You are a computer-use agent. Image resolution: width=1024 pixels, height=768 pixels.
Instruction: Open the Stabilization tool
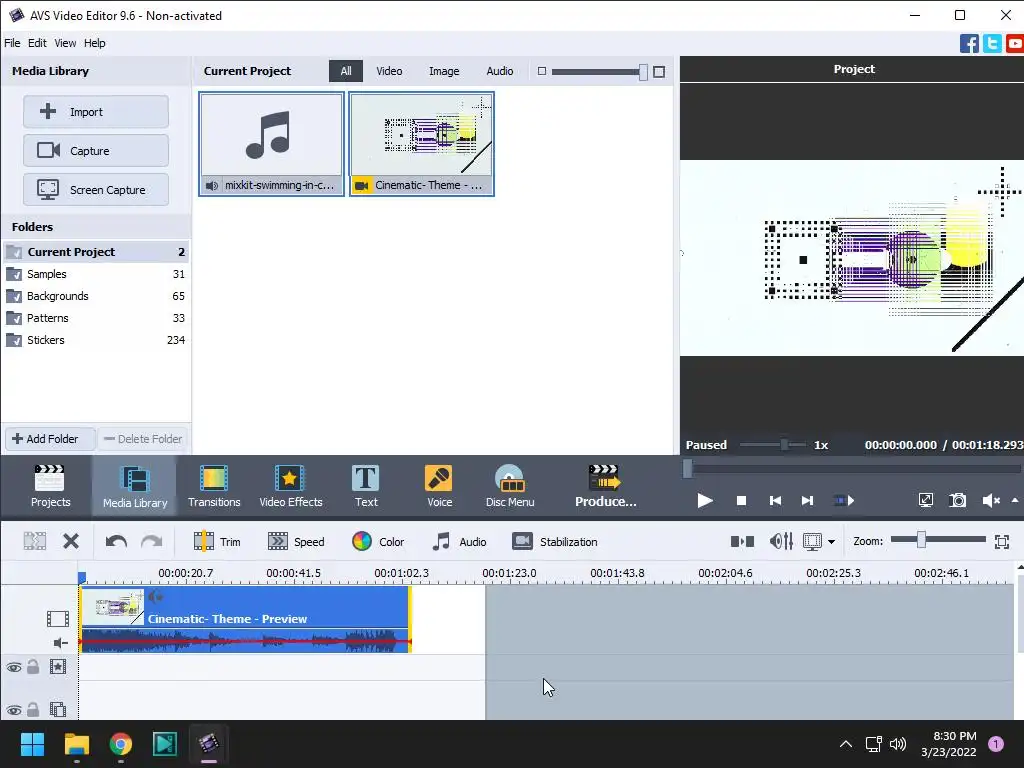pyautogui.click(x=555, y=541)
